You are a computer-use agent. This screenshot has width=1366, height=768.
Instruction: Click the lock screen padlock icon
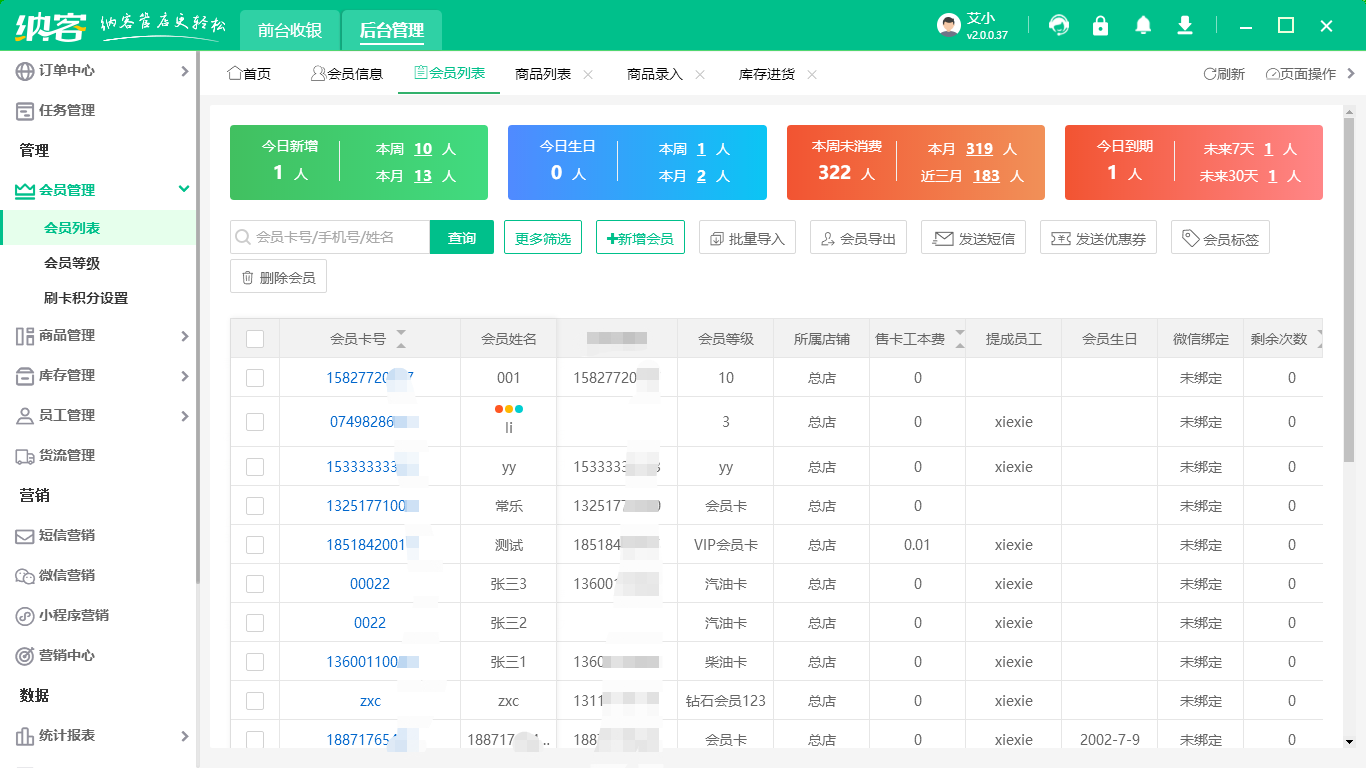[1100, 26]
